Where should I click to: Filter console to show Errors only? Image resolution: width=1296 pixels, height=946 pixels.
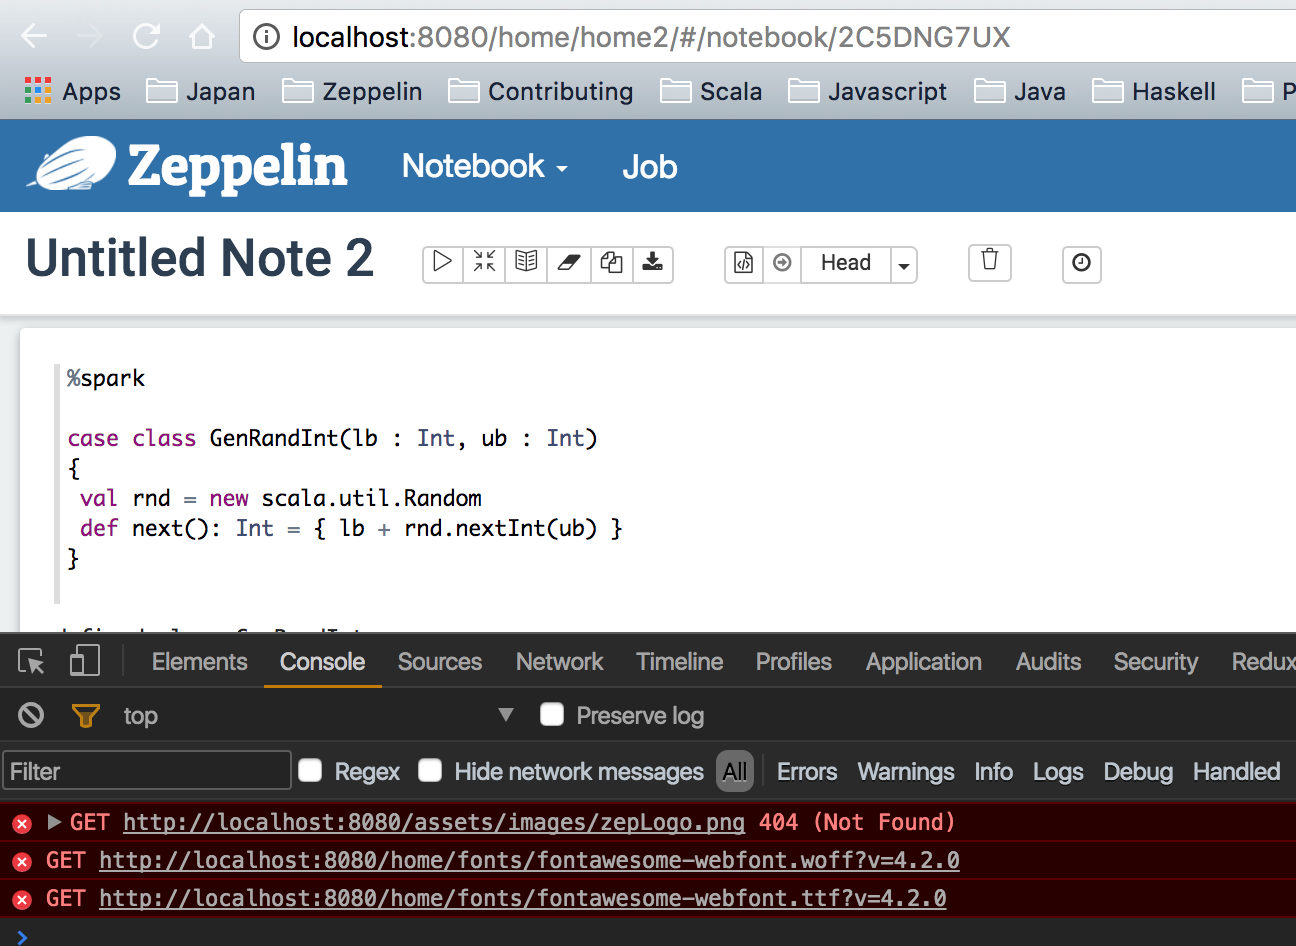point(806,772)
